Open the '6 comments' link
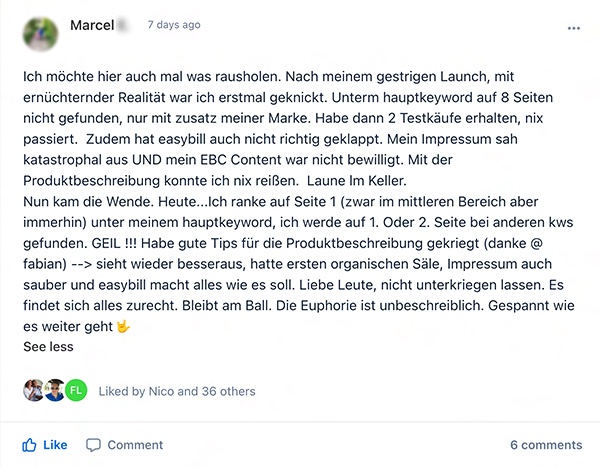This screenshot has width=600, height=467. pyautogui.click(x=546, y=445)
